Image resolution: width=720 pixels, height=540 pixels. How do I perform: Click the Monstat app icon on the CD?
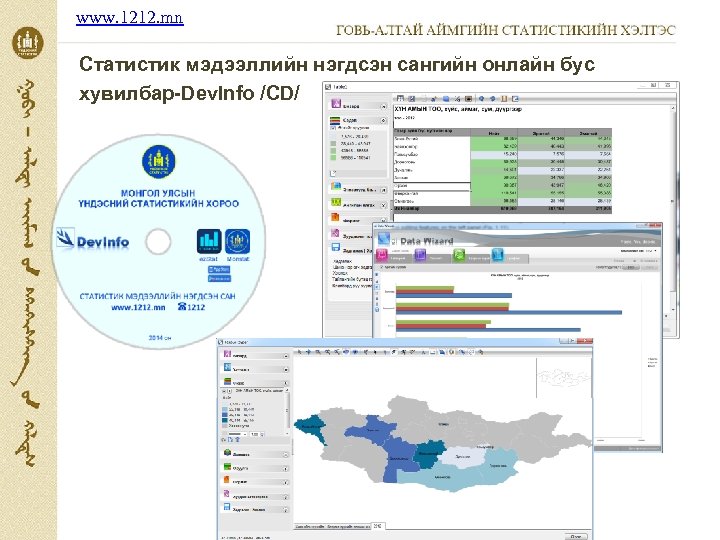[x=237, y=242]
